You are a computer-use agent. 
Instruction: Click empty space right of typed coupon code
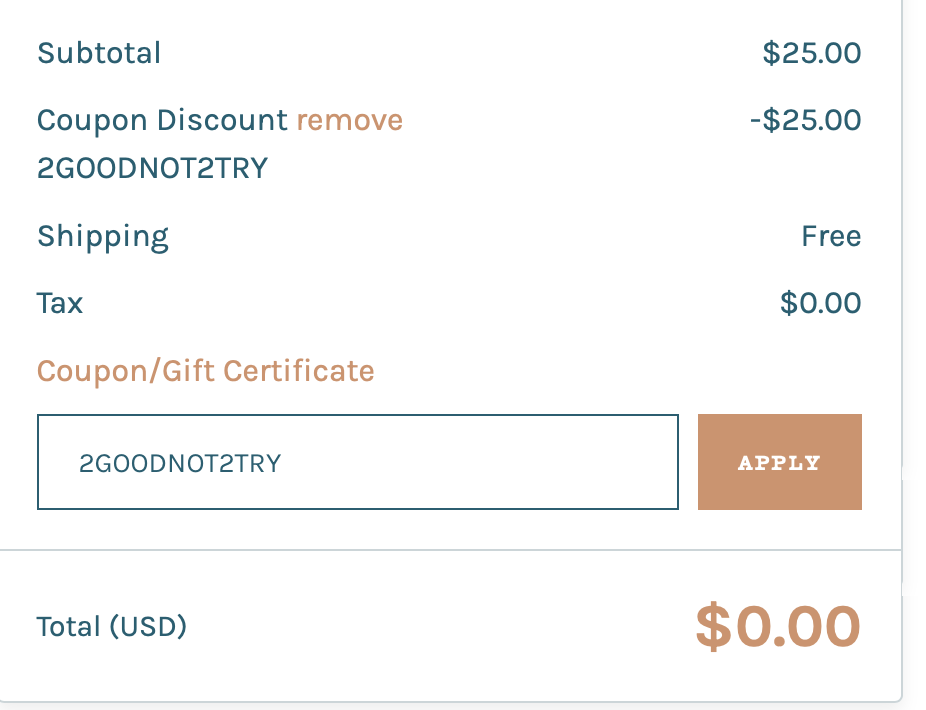[x=480, y=463]
